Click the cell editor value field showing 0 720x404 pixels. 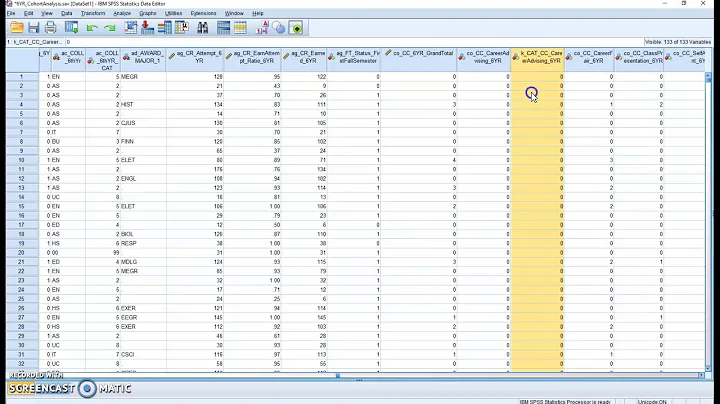354,42
